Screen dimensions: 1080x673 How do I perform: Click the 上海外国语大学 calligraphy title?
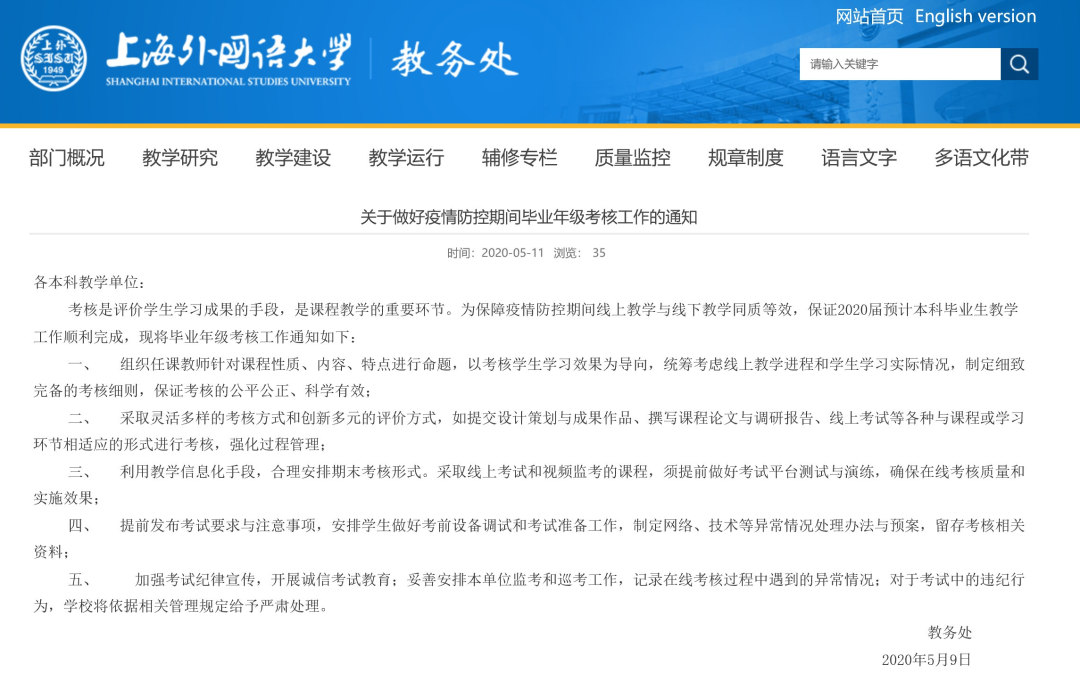pos(229,52)
